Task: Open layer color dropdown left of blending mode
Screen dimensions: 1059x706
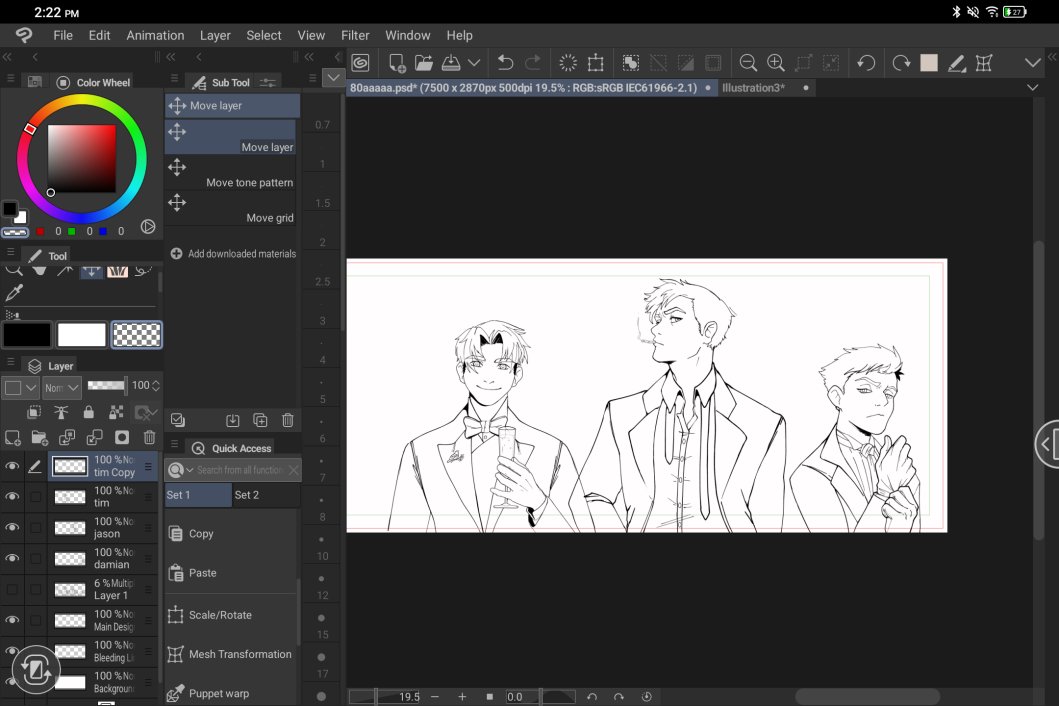Action: 20,388
